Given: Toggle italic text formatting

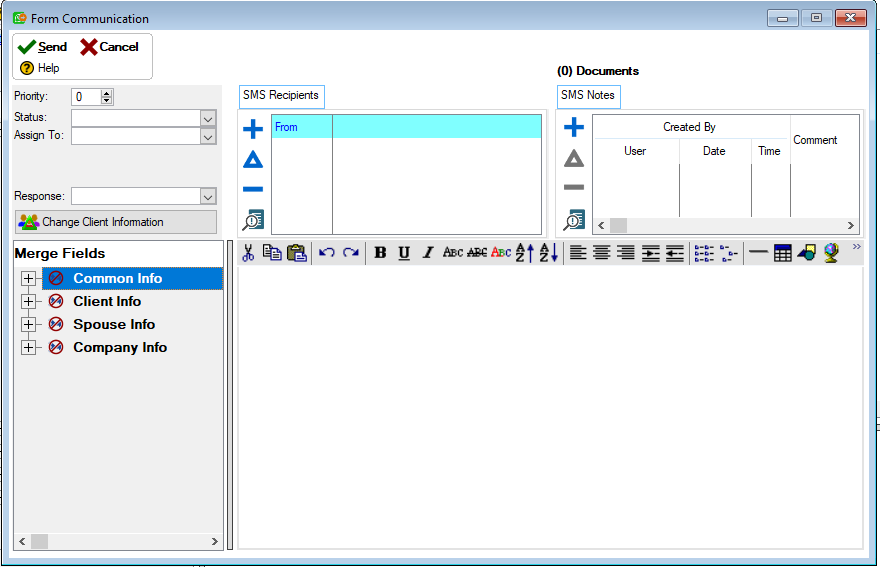Looking at the screenshot, I should (x=428, y=253).
